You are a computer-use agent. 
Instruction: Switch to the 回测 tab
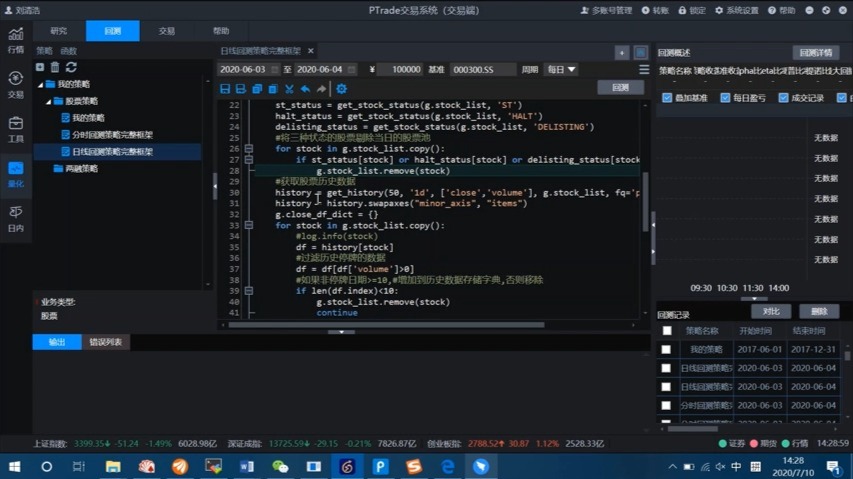[x=113, y=31]
